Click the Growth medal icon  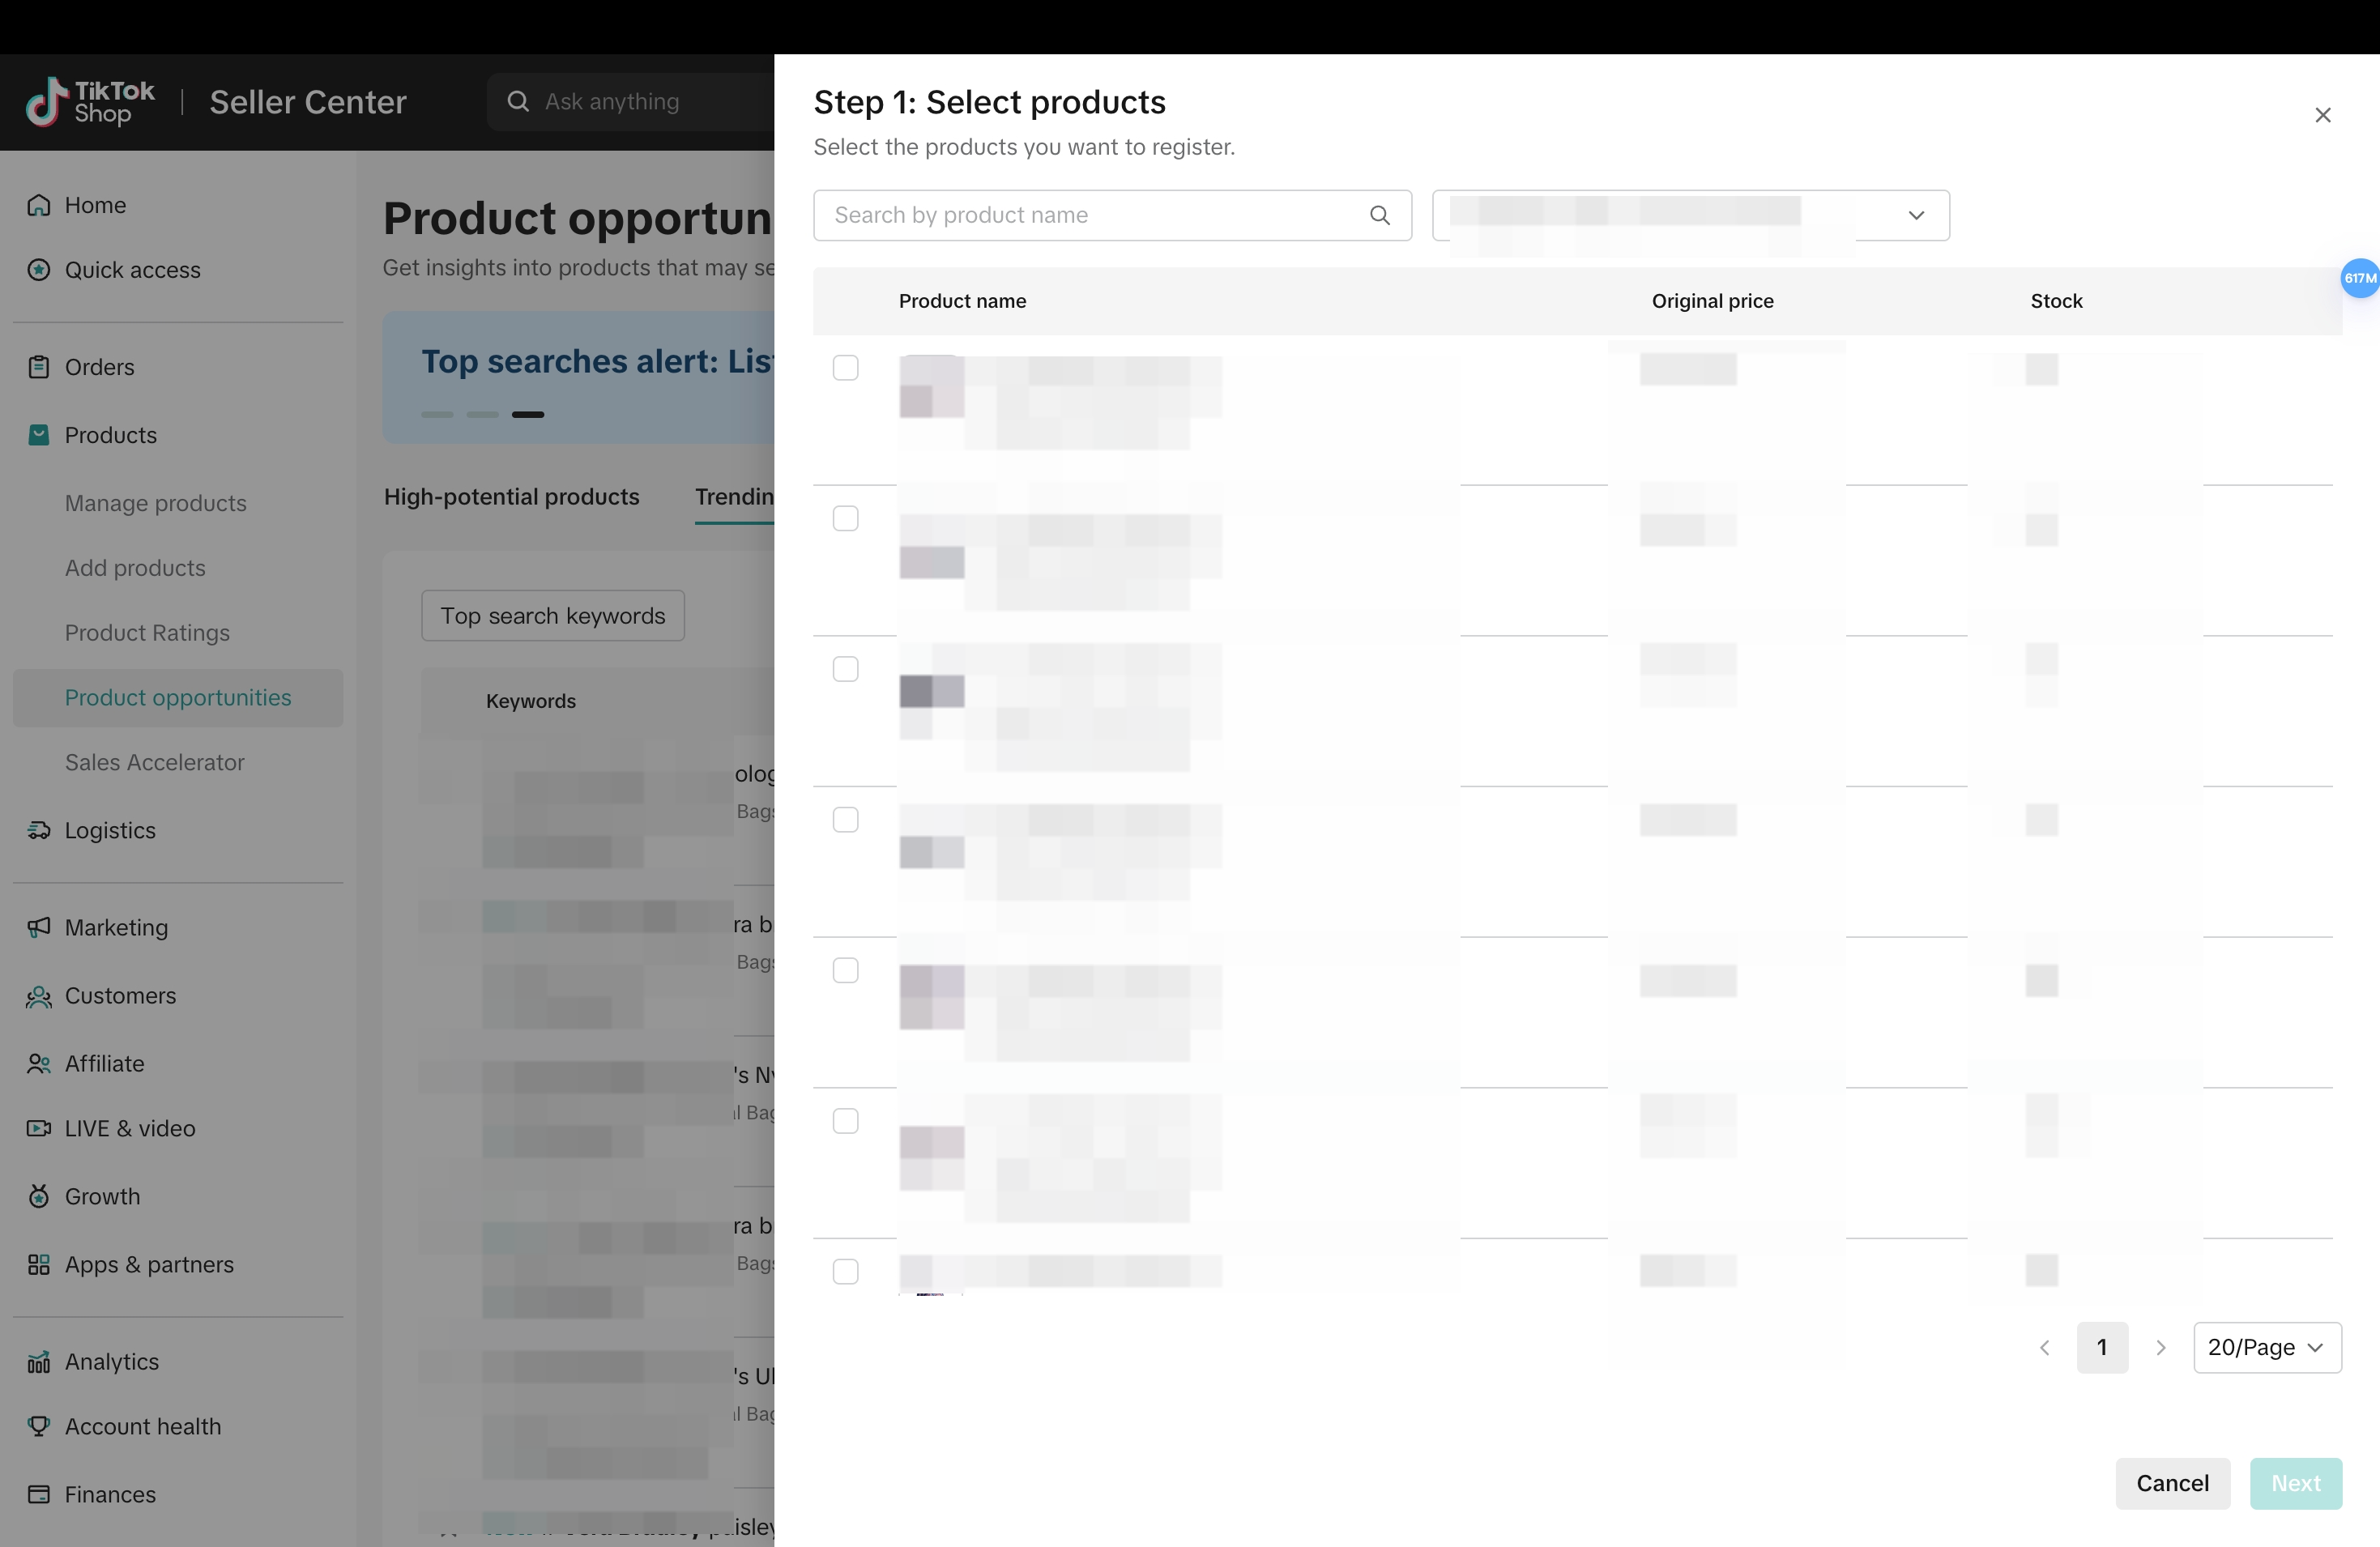tap(39, 1196)
